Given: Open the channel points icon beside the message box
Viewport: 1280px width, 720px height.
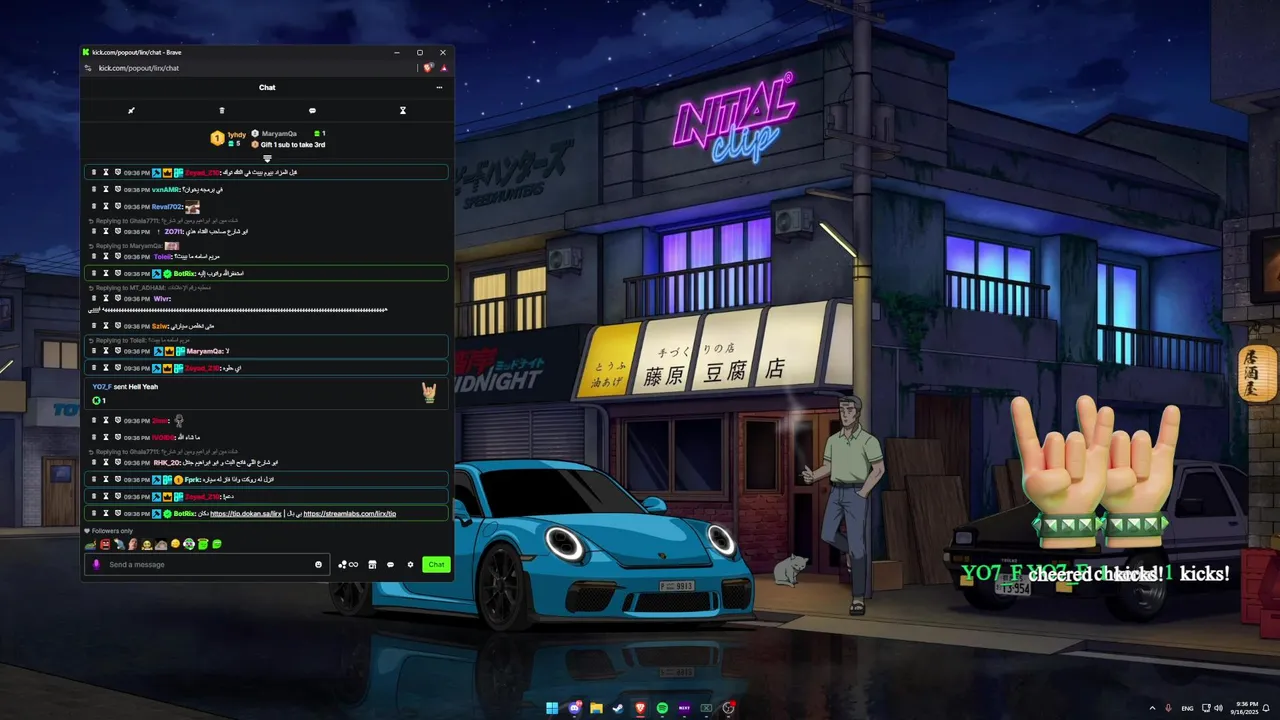Looking at the screenshot, I should coord(348,564).
